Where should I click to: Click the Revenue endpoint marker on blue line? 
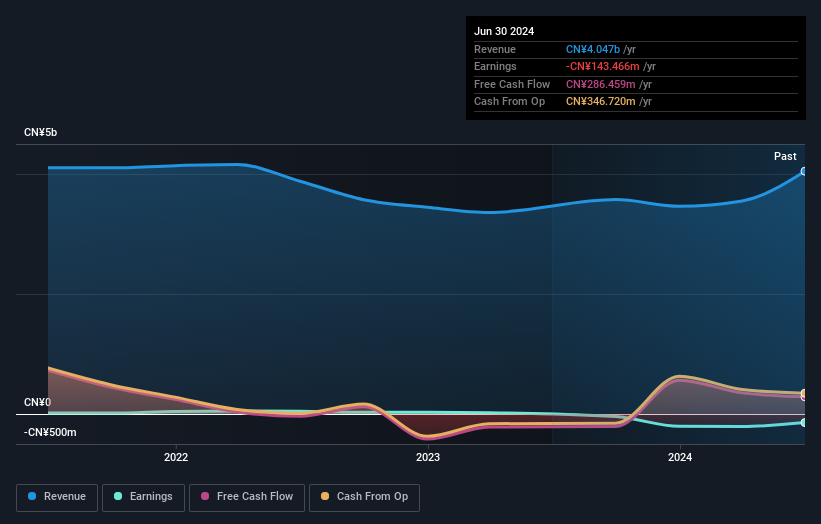[x=804, y=171]
